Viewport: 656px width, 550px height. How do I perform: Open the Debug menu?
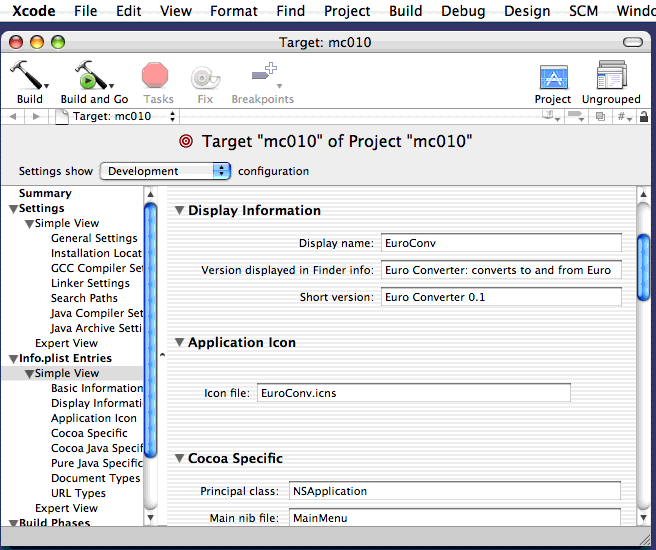tap(463, 11)
